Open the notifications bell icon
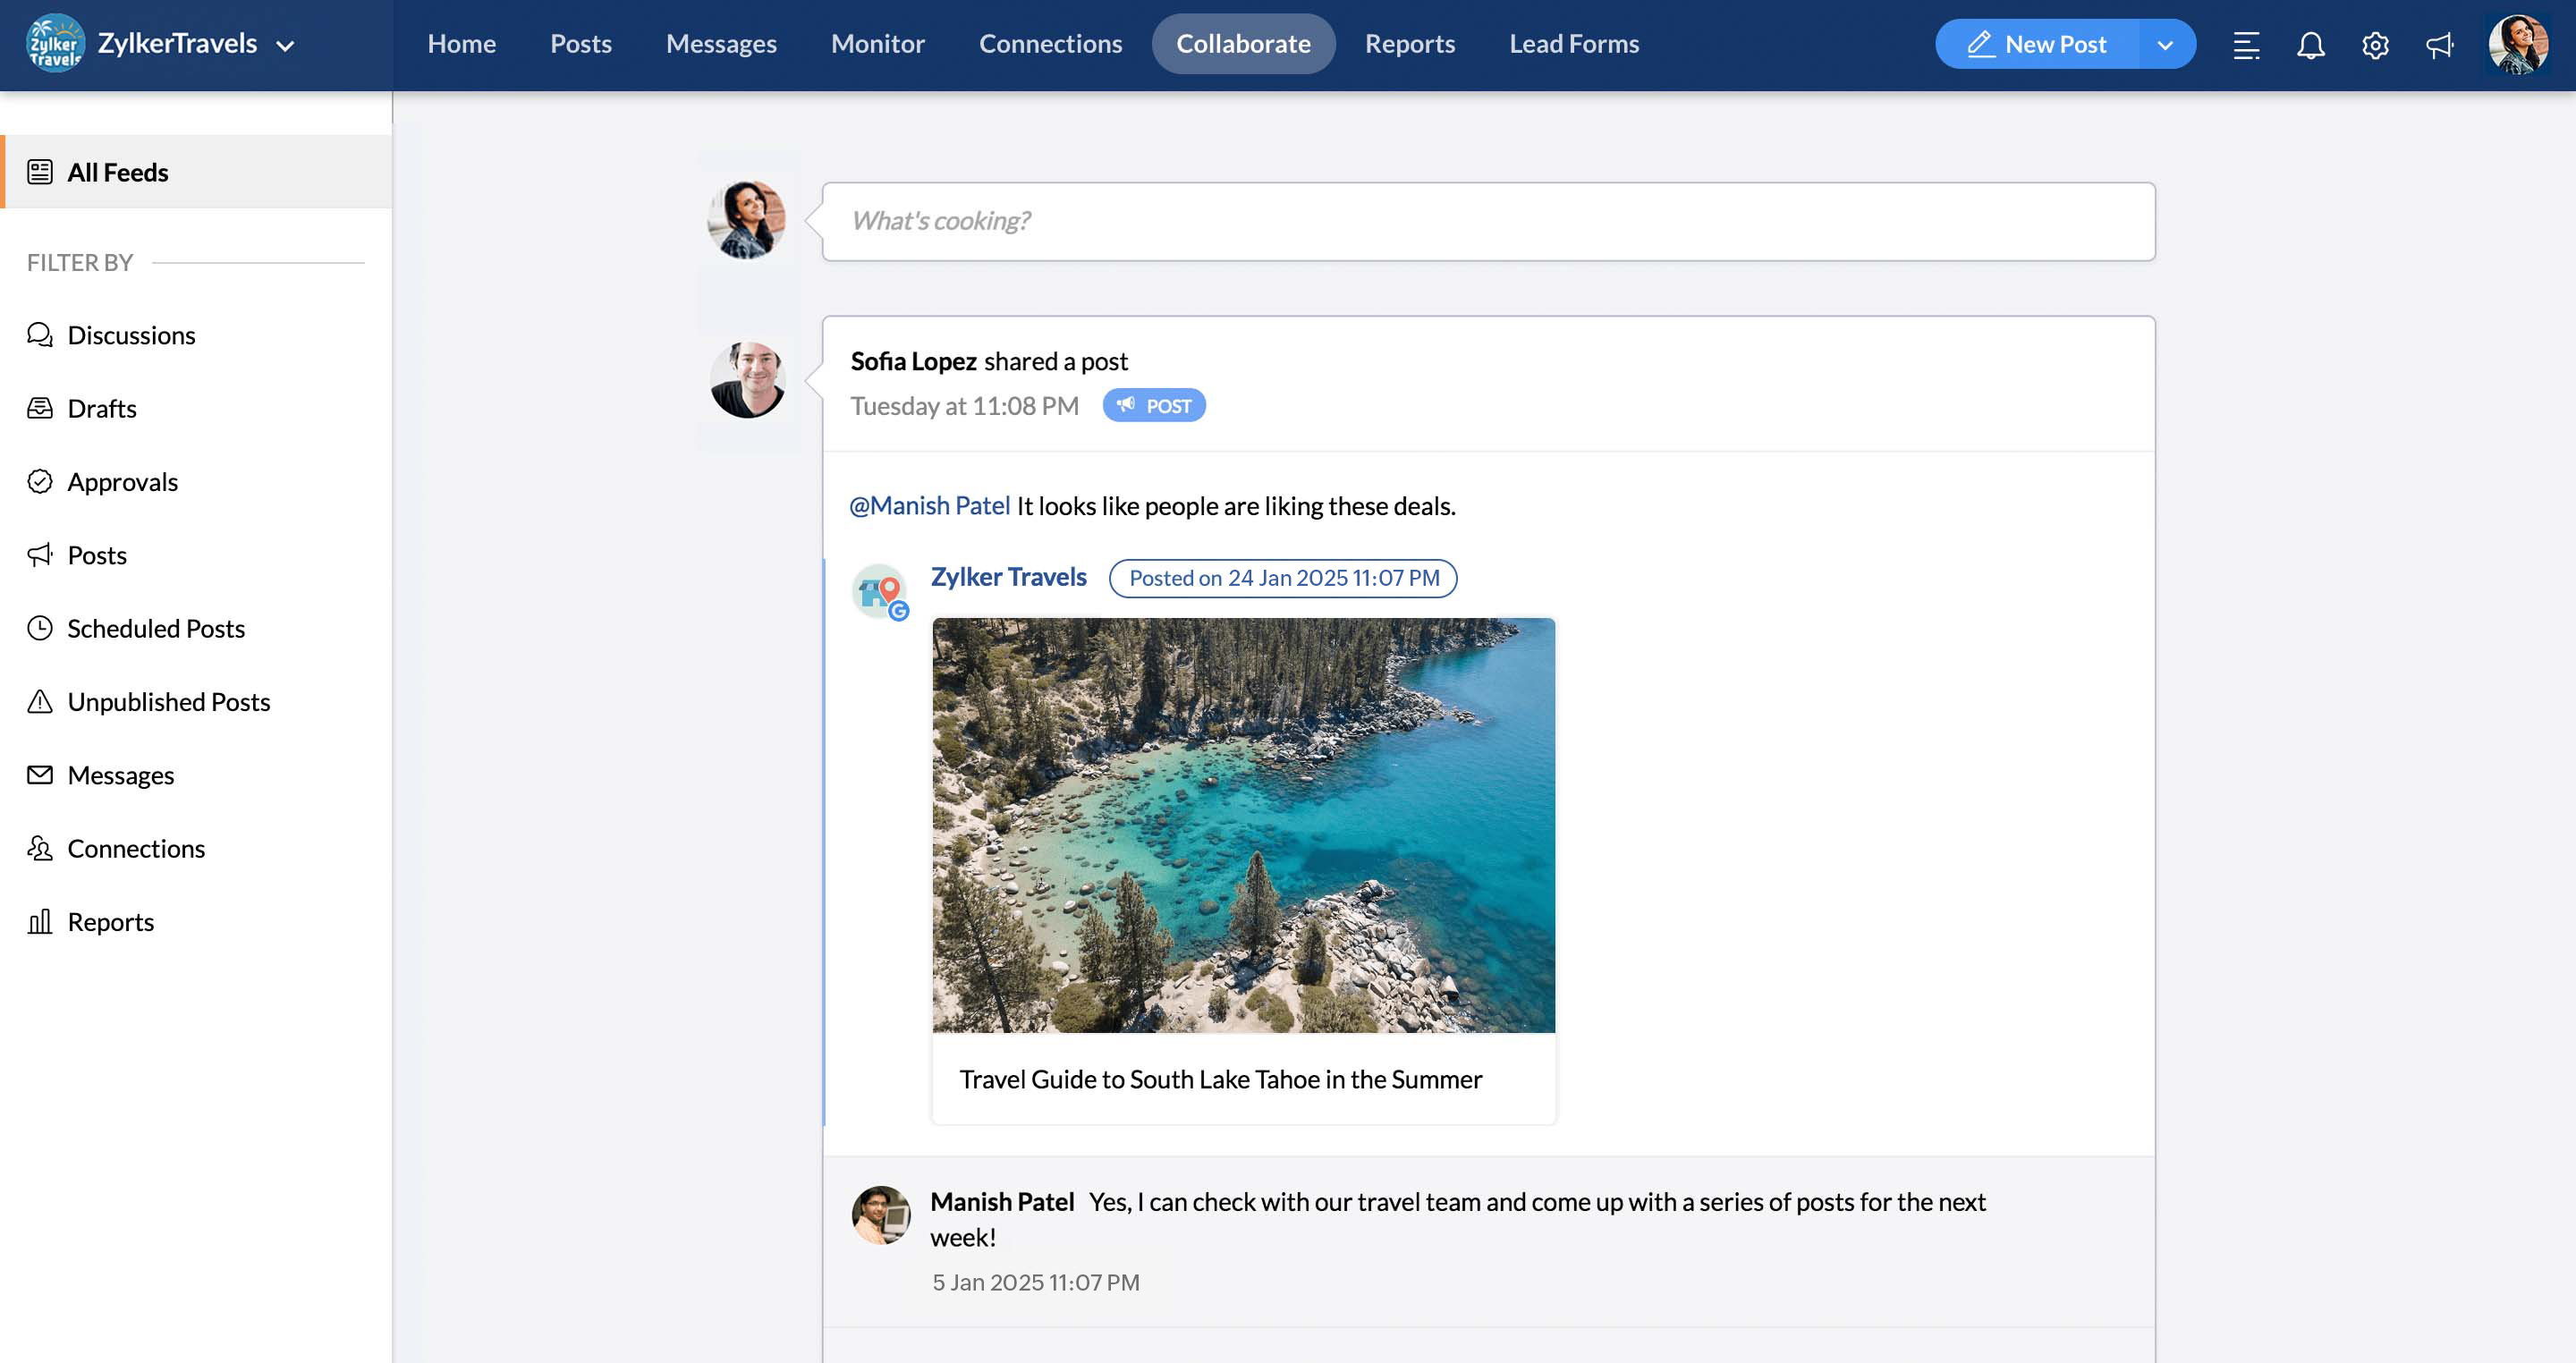 click(x=2310, y=45)
